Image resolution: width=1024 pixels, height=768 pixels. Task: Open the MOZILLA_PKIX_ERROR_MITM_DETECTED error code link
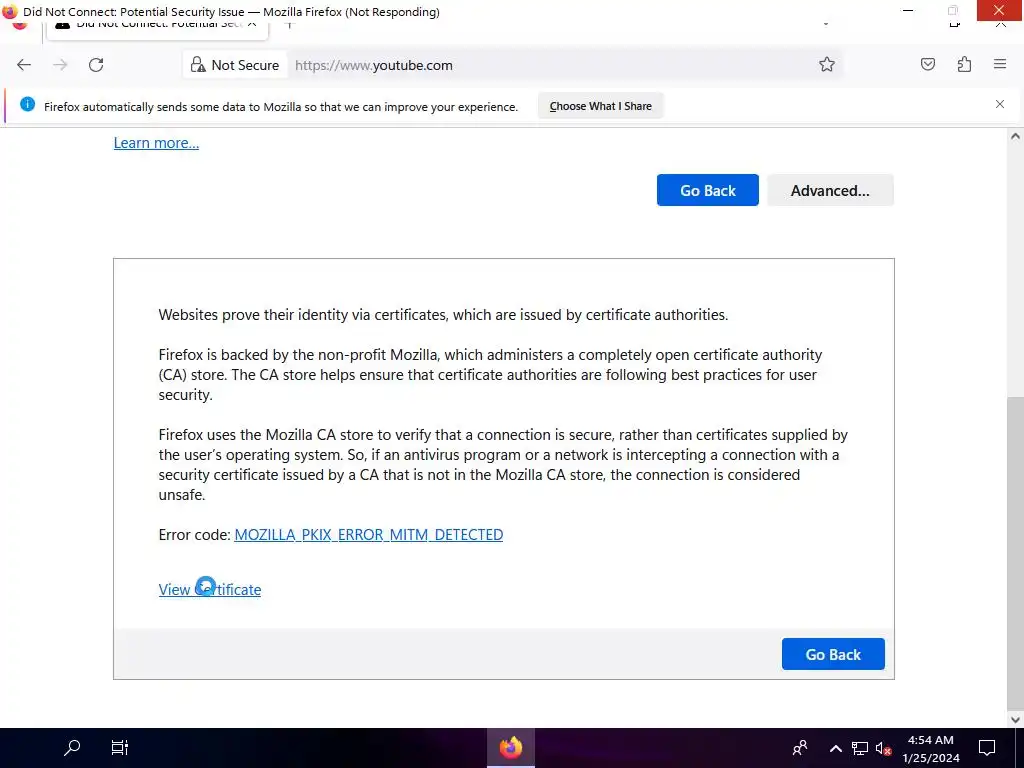click(368, 535)
